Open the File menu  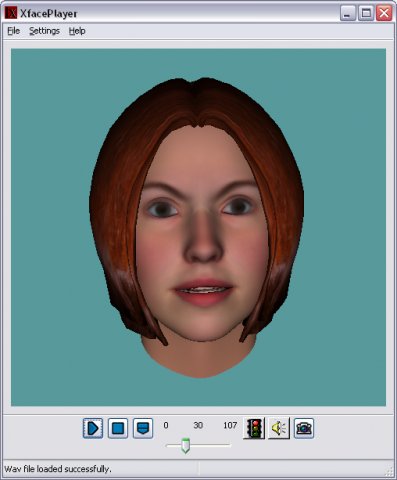click(x=14, y=31)
